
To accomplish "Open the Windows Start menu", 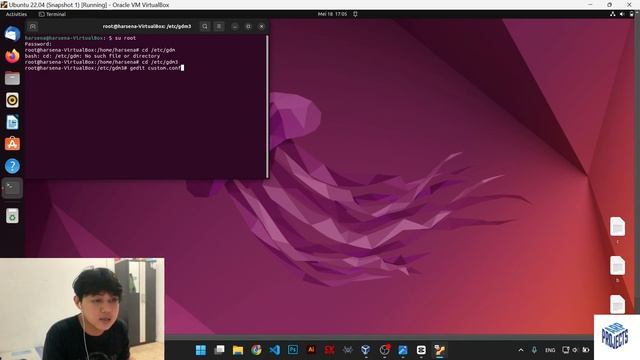I will point(201,350).
